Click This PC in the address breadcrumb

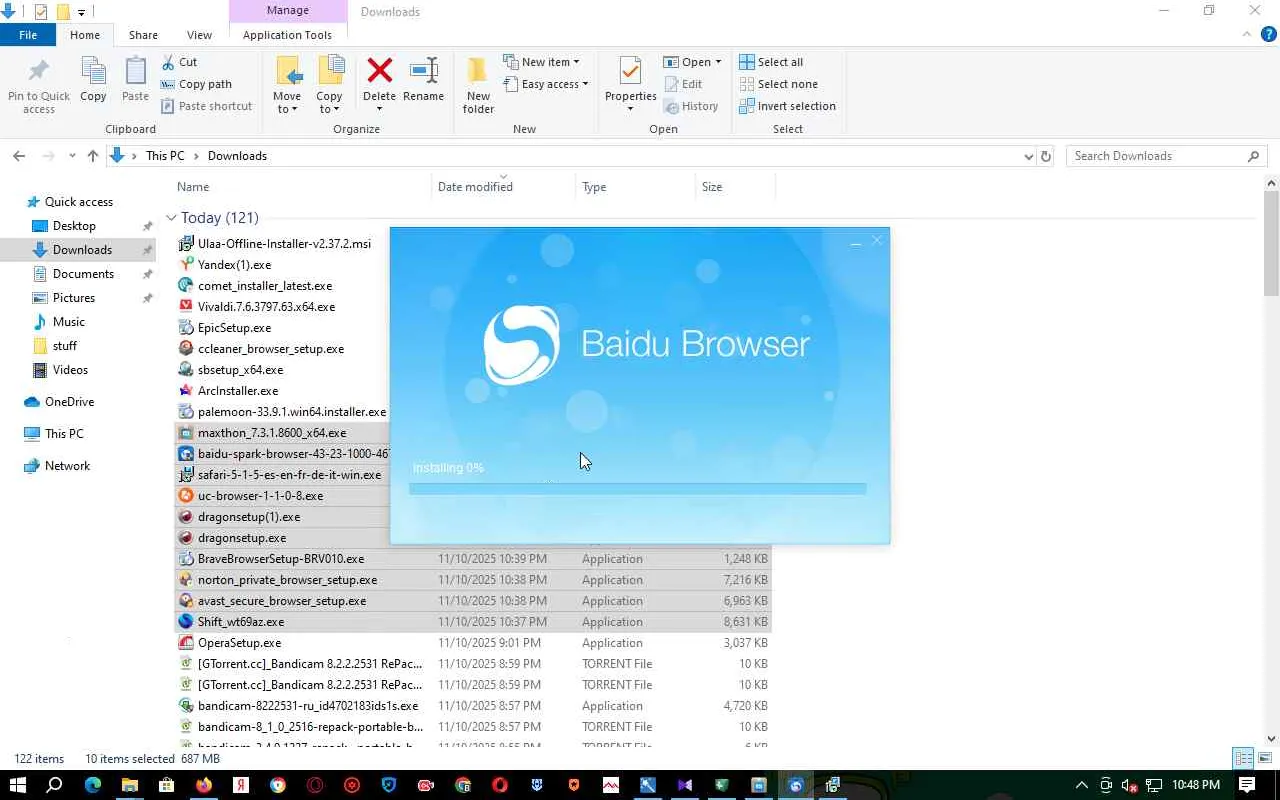[165, 156]
